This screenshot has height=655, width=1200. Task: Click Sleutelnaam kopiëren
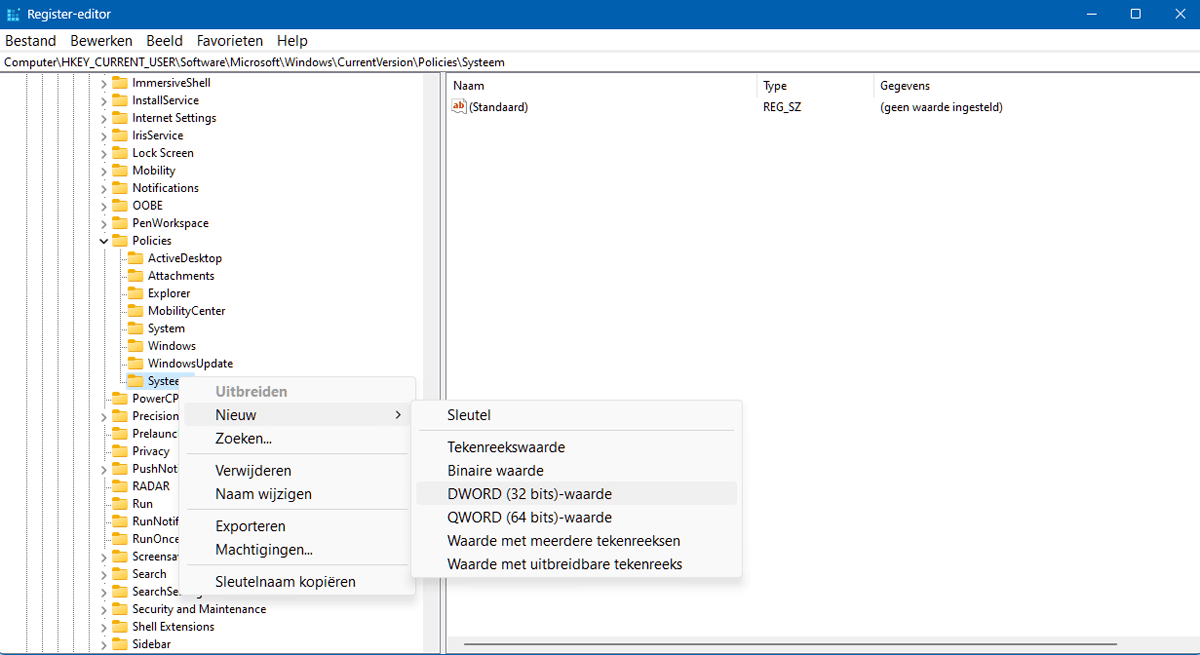(x=297, y=581)
